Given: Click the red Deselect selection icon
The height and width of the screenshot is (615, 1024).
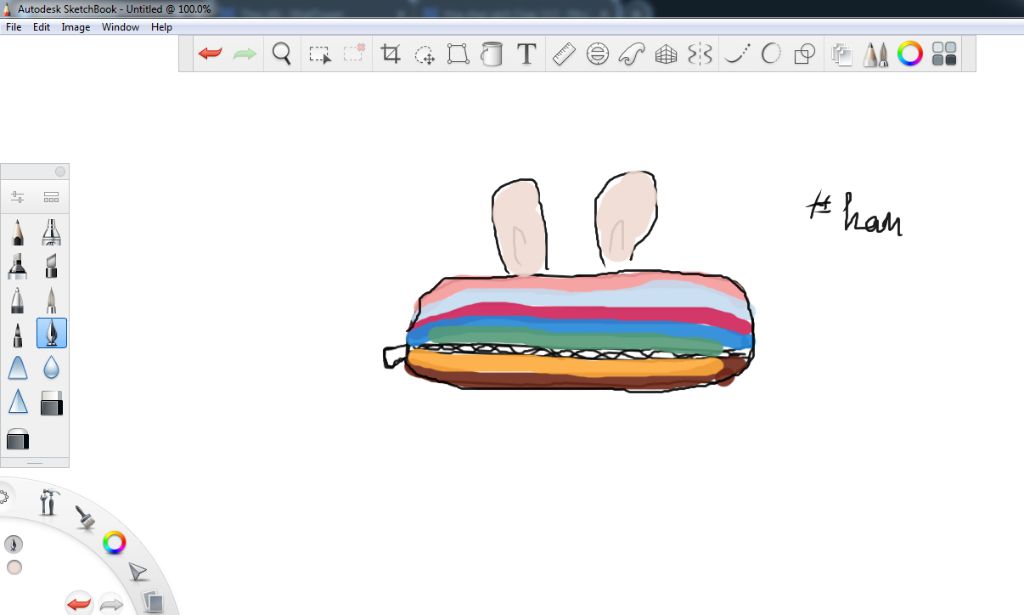Looking at the screenshot, I should tap(354, 54).
